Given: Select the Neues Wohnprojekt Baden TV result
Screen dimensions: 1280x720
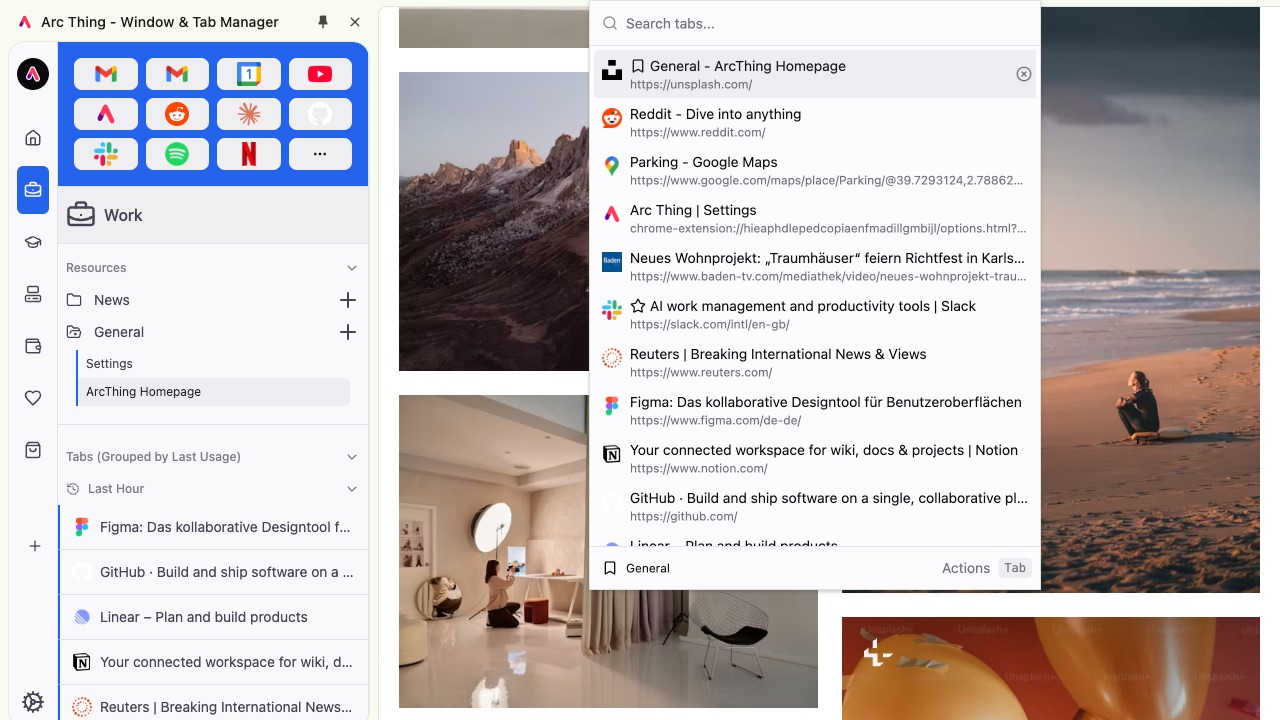Looking at the screenshot, I should click(815, 266).
